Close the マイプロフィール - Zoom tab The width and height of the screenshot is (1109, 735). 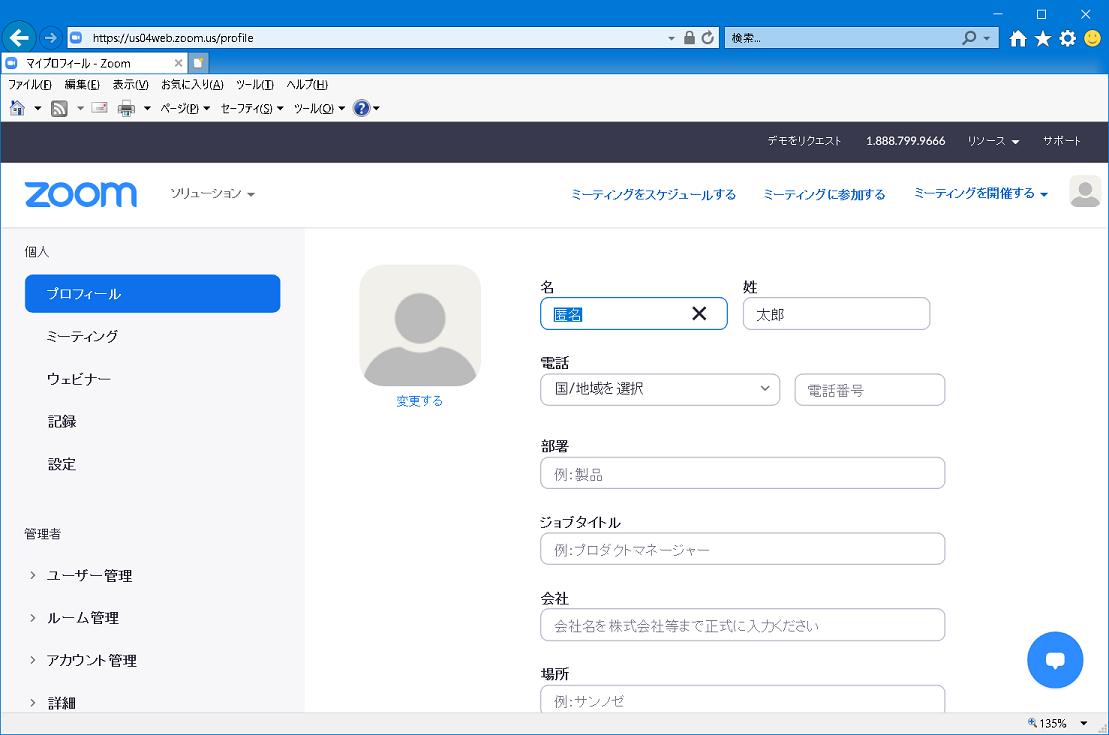tap(178, 63)
